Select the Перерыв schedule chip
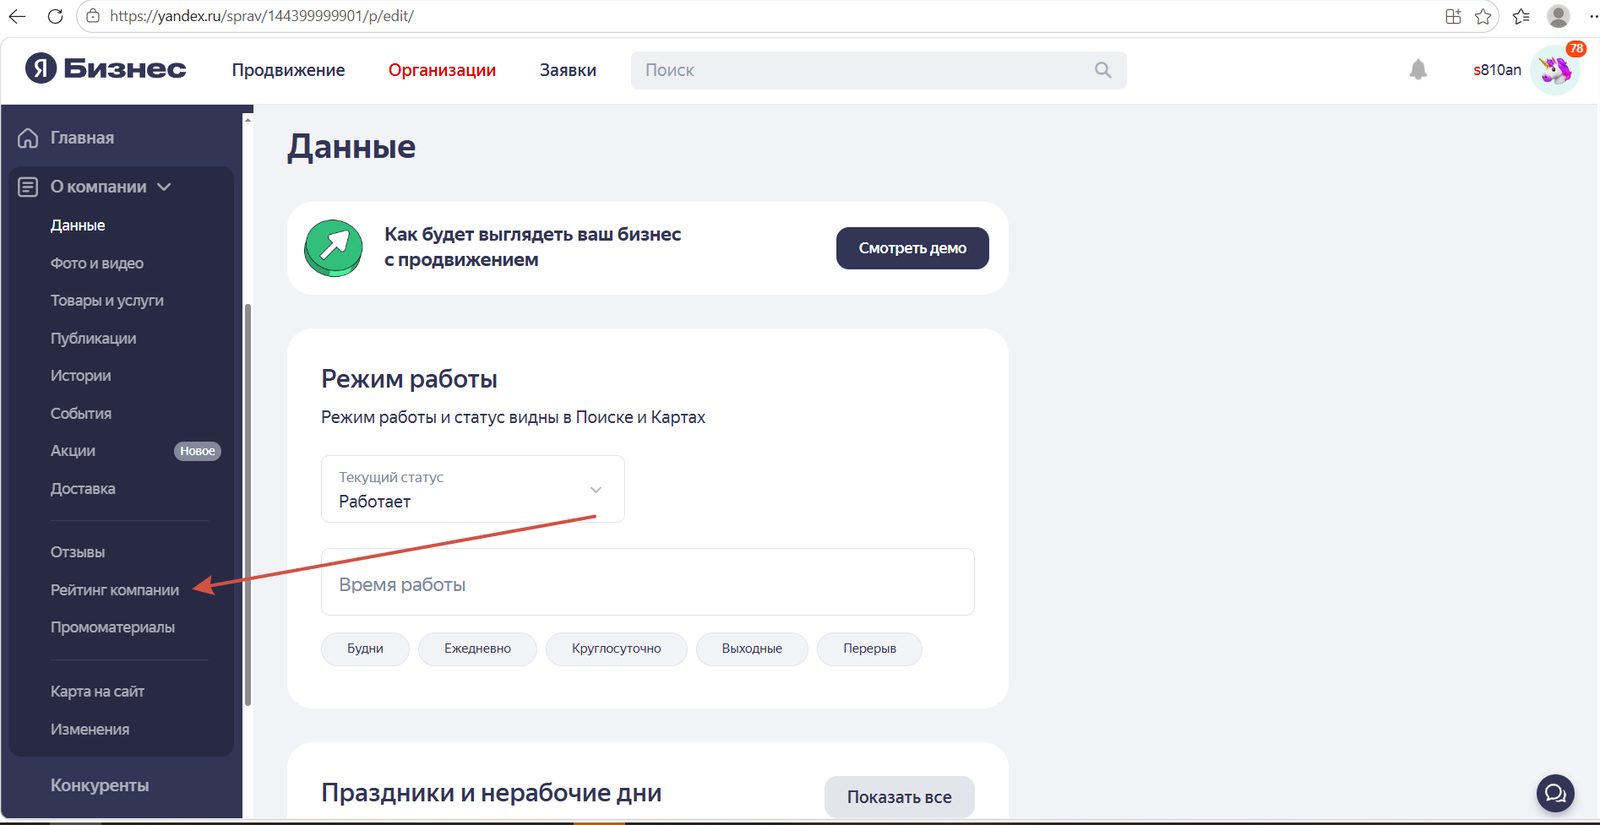1600x825 pixels. coord(869,648)
